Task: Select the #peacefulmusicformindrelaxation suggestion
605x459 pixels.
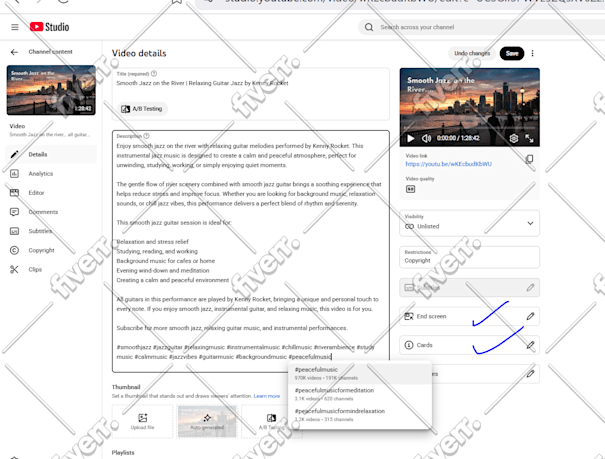Action: (x=360, y=415)
